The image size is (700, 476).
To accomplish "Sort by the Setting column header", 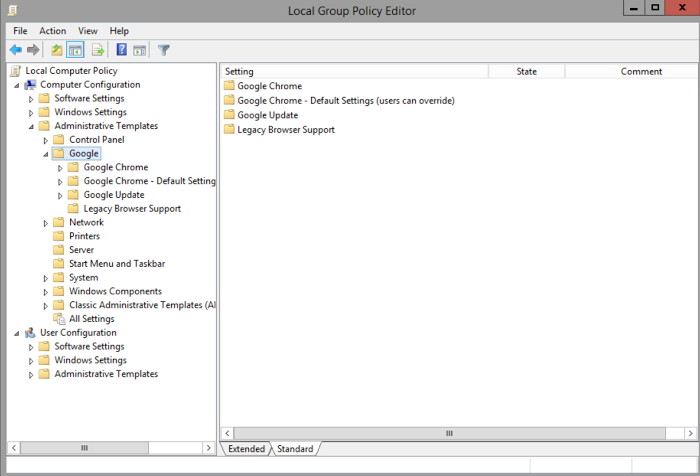I will 354,71.
